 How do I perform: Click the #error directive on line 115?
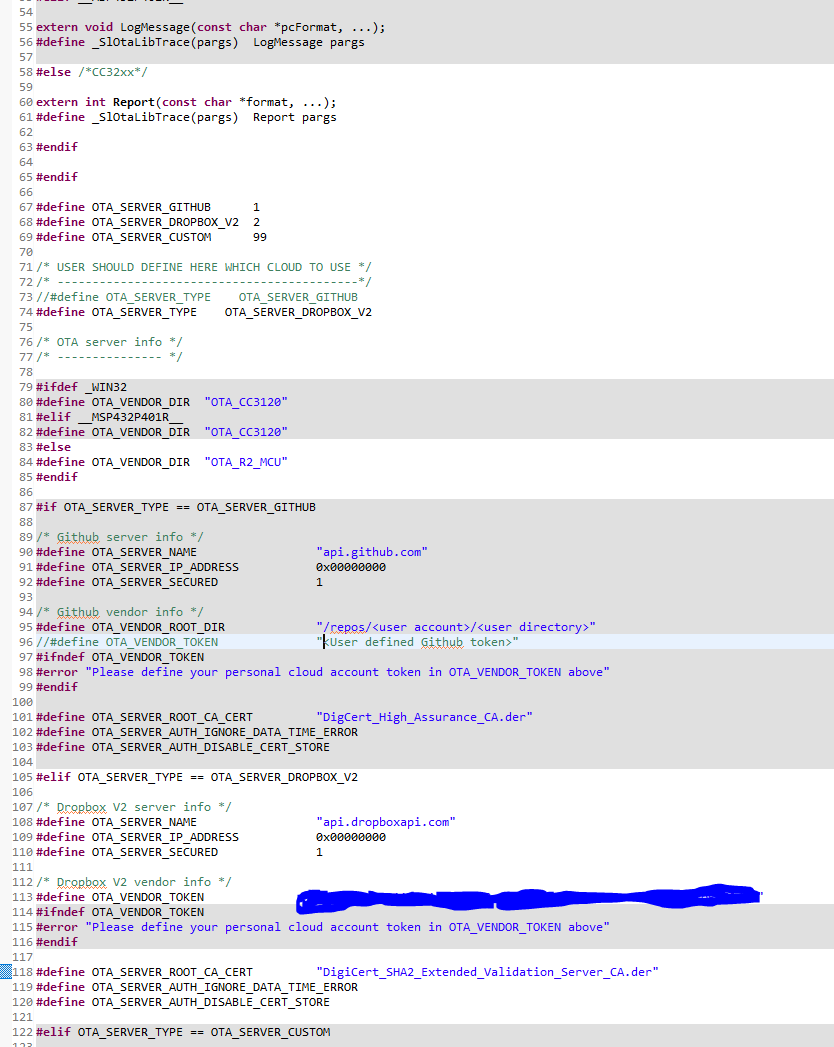(57, 927)
